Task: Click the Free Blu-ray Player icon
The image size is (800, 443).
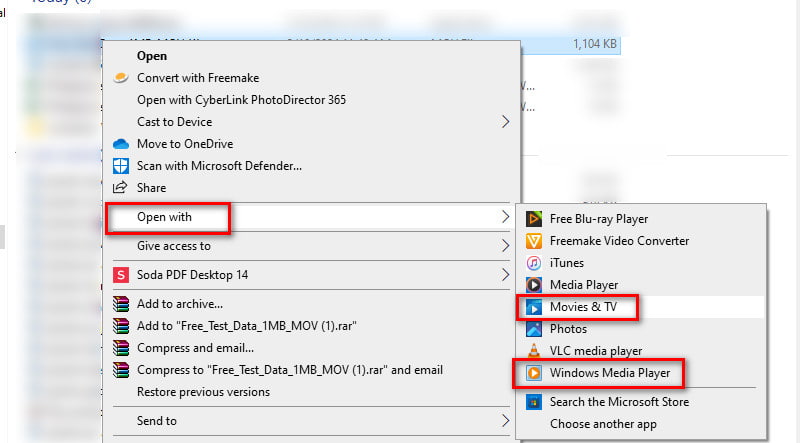Action: [534, 219]
